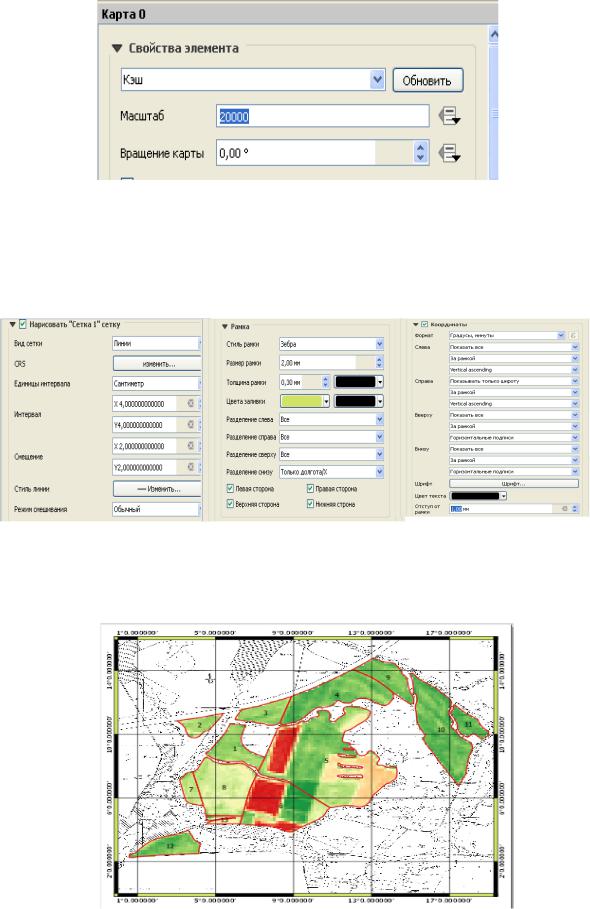Image resolution: width=590 pixels, height=909 pixels.
Task: Open Разделение сверху dropdown
Action: coord(332,454)
